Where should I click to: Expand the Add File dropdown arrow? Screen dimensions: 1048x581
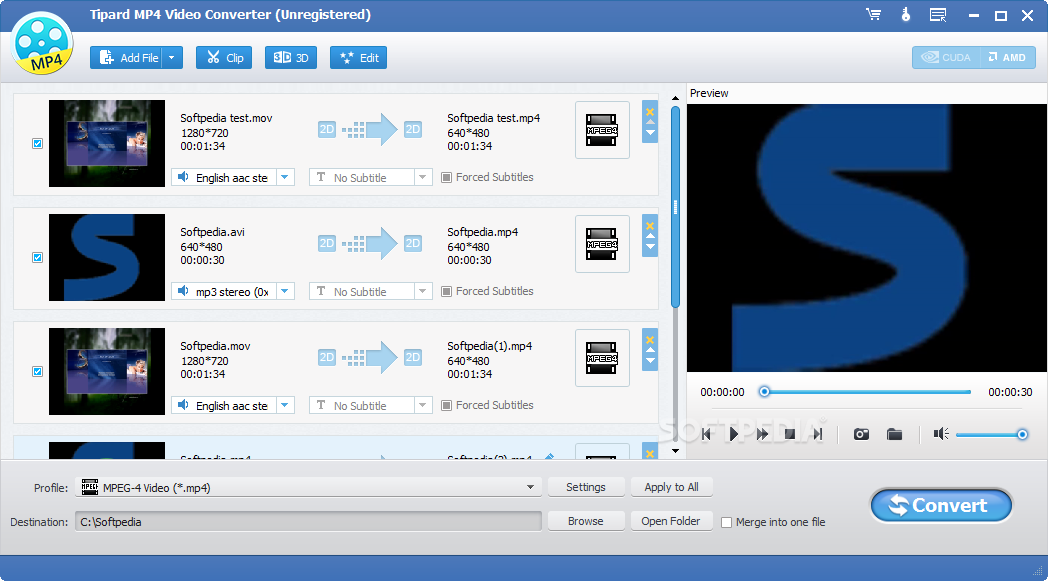[172, 57]
